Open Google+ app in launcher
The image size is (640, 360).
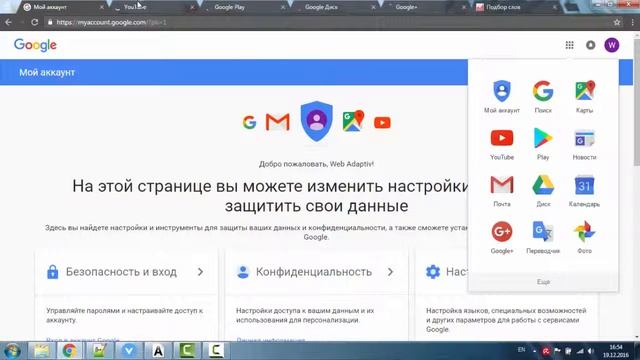(x=502, y=238)
